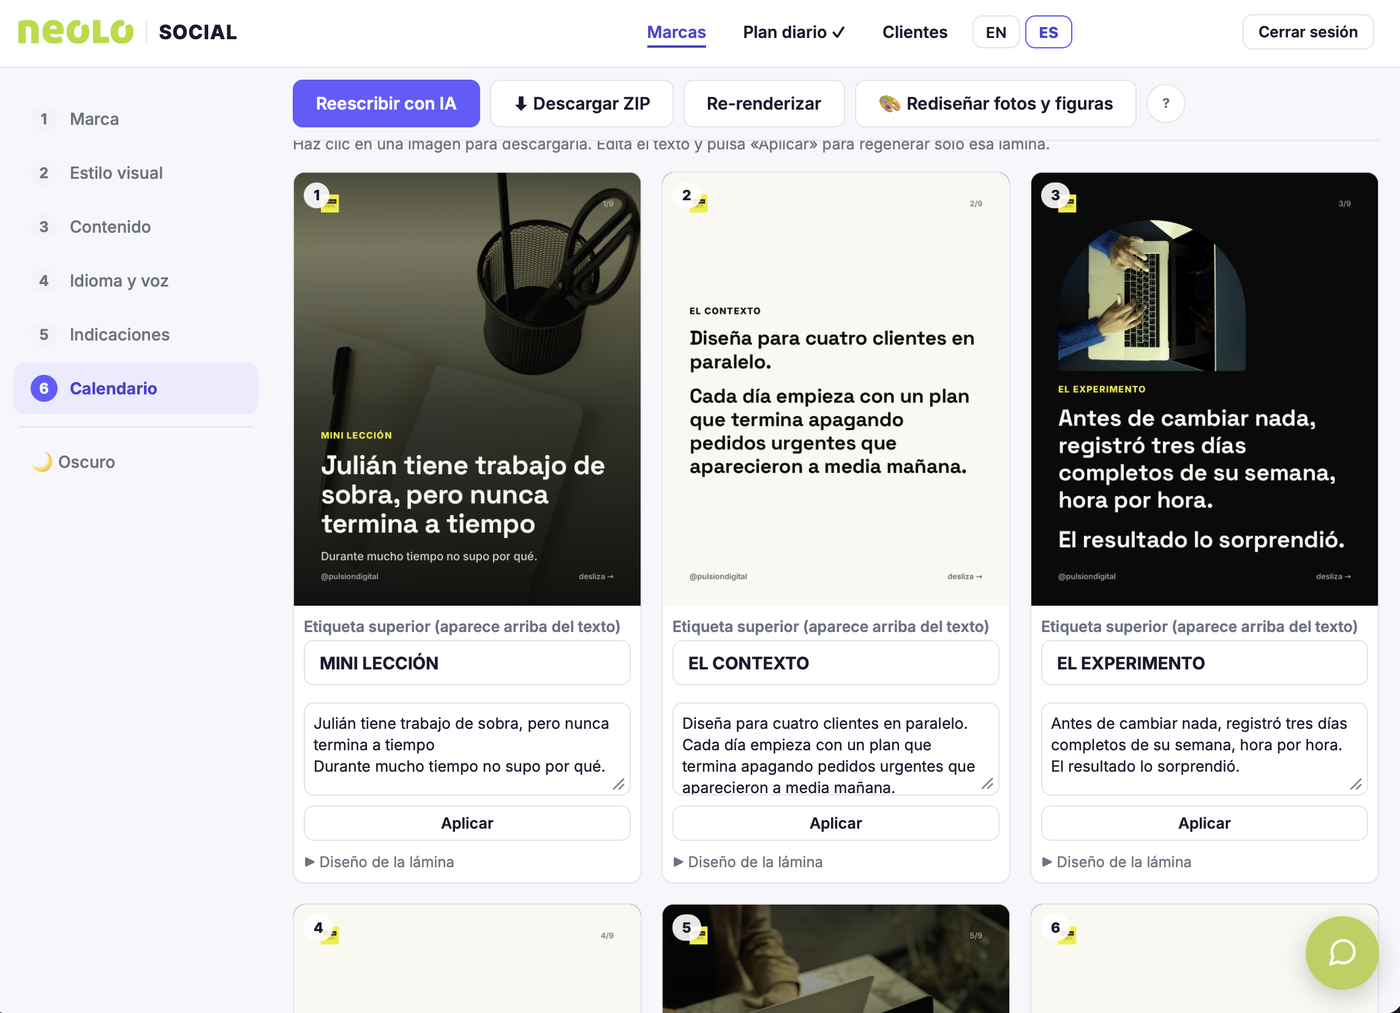This screenshot has width=1400, height=1013.
Task: Apply changes to the EL CONTEXTO slide
Action: point(836,823)
